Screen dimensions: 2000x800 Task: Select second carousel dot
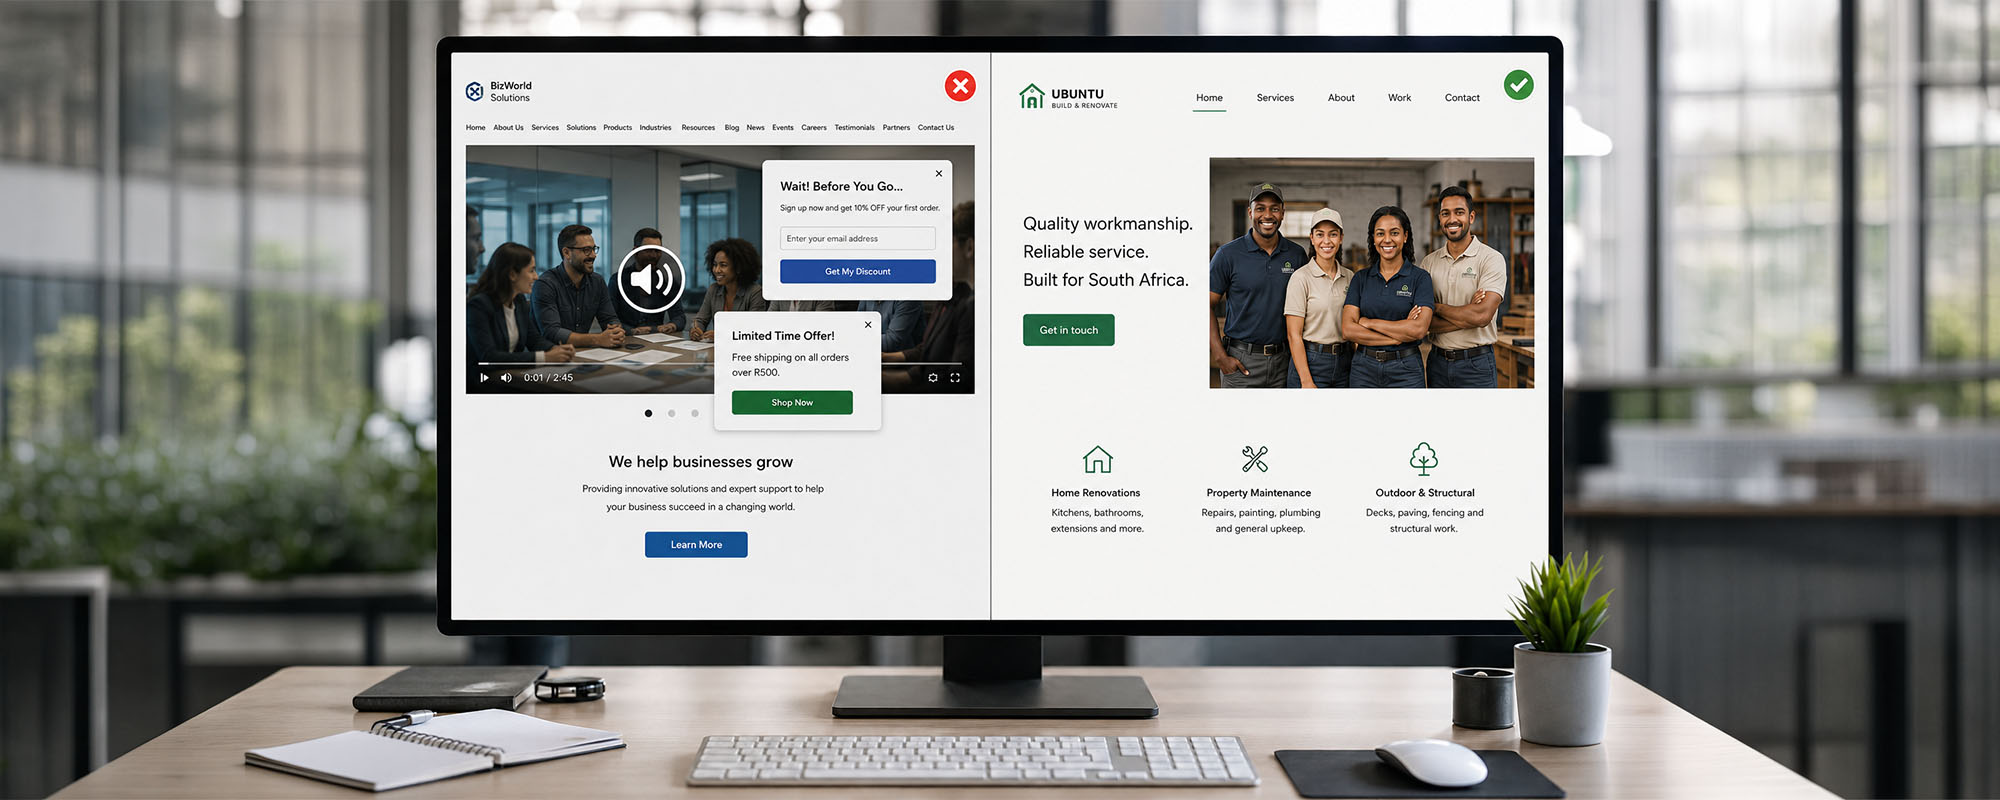[x=671, y=413]
